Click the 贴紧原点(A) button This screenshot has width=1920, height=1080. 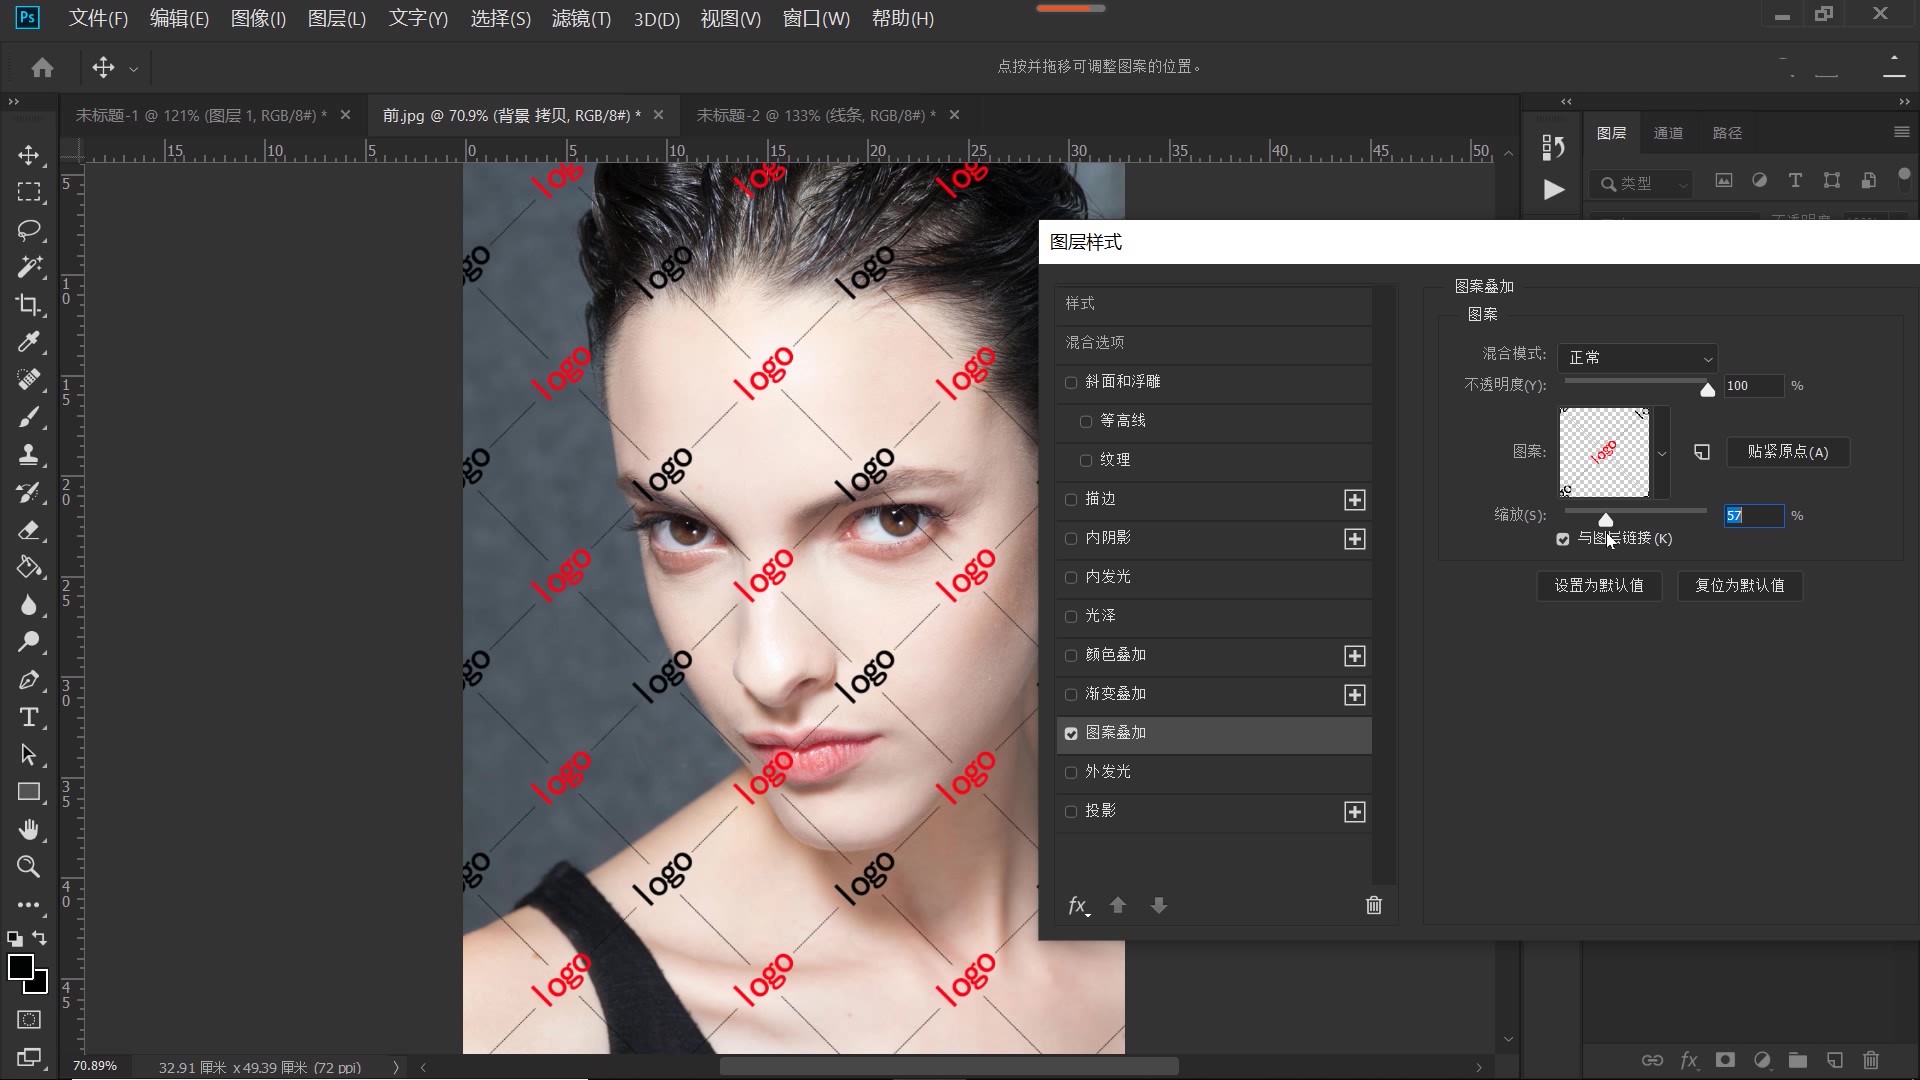pyautogui.click(x=1786, y=453)
